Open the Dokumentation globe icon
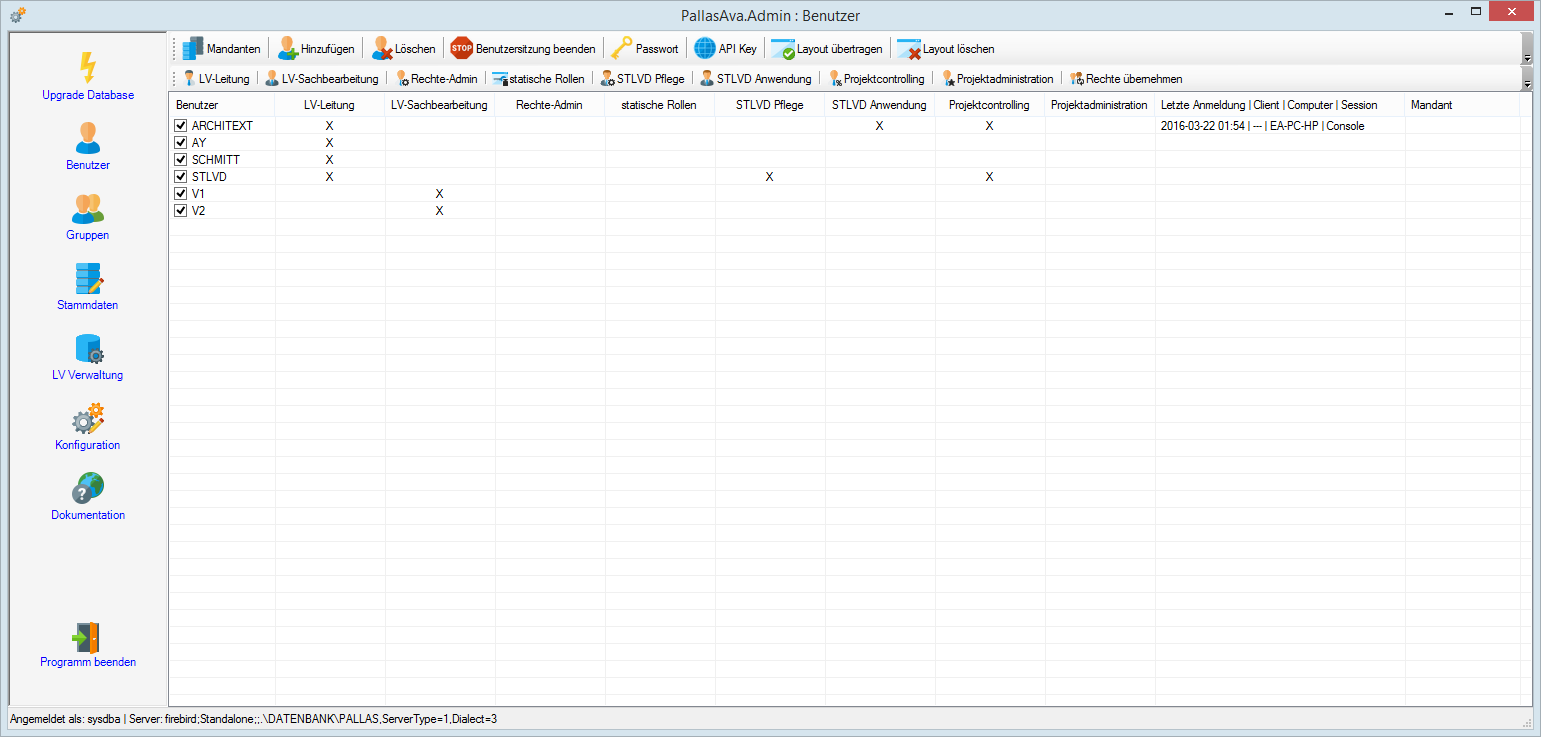This screenshot has width=1541, height=737. coord(88,488)
